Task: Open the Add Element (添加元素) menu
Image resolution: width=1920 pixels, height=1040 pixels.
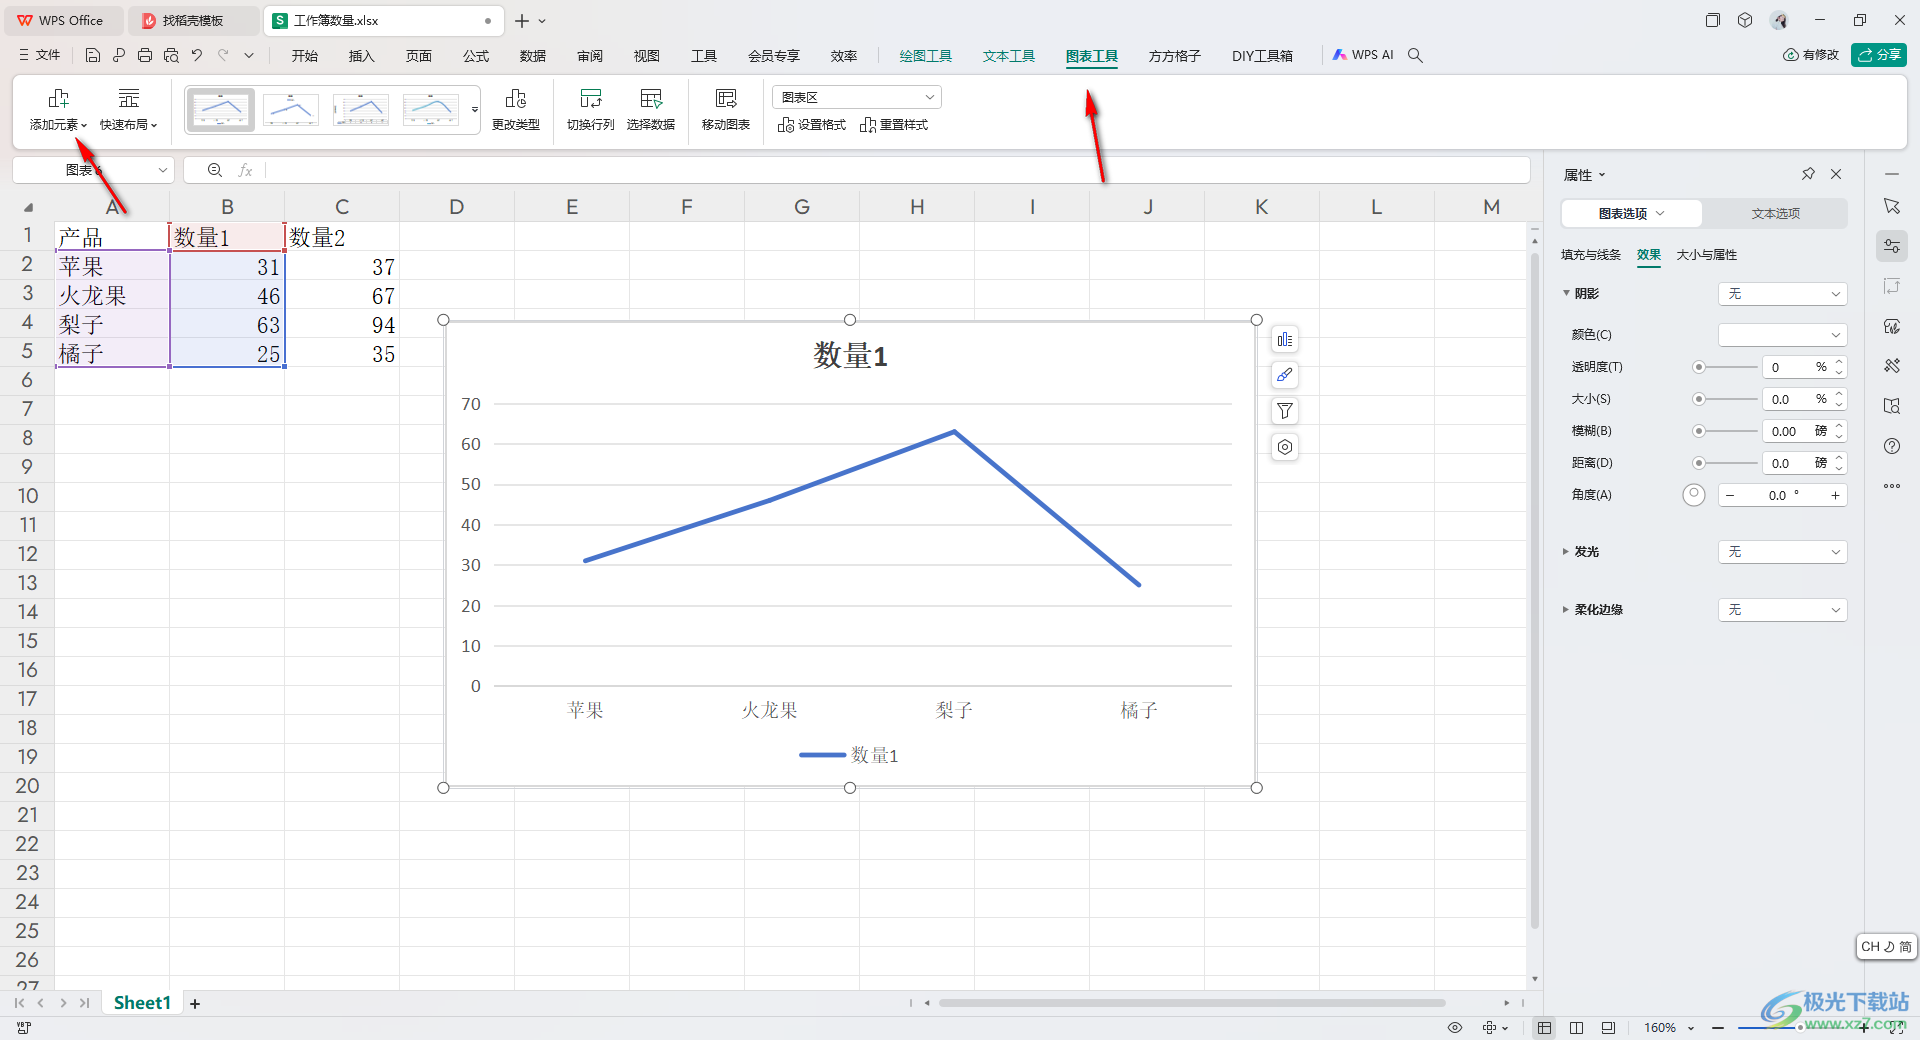Action: [58, 110]
